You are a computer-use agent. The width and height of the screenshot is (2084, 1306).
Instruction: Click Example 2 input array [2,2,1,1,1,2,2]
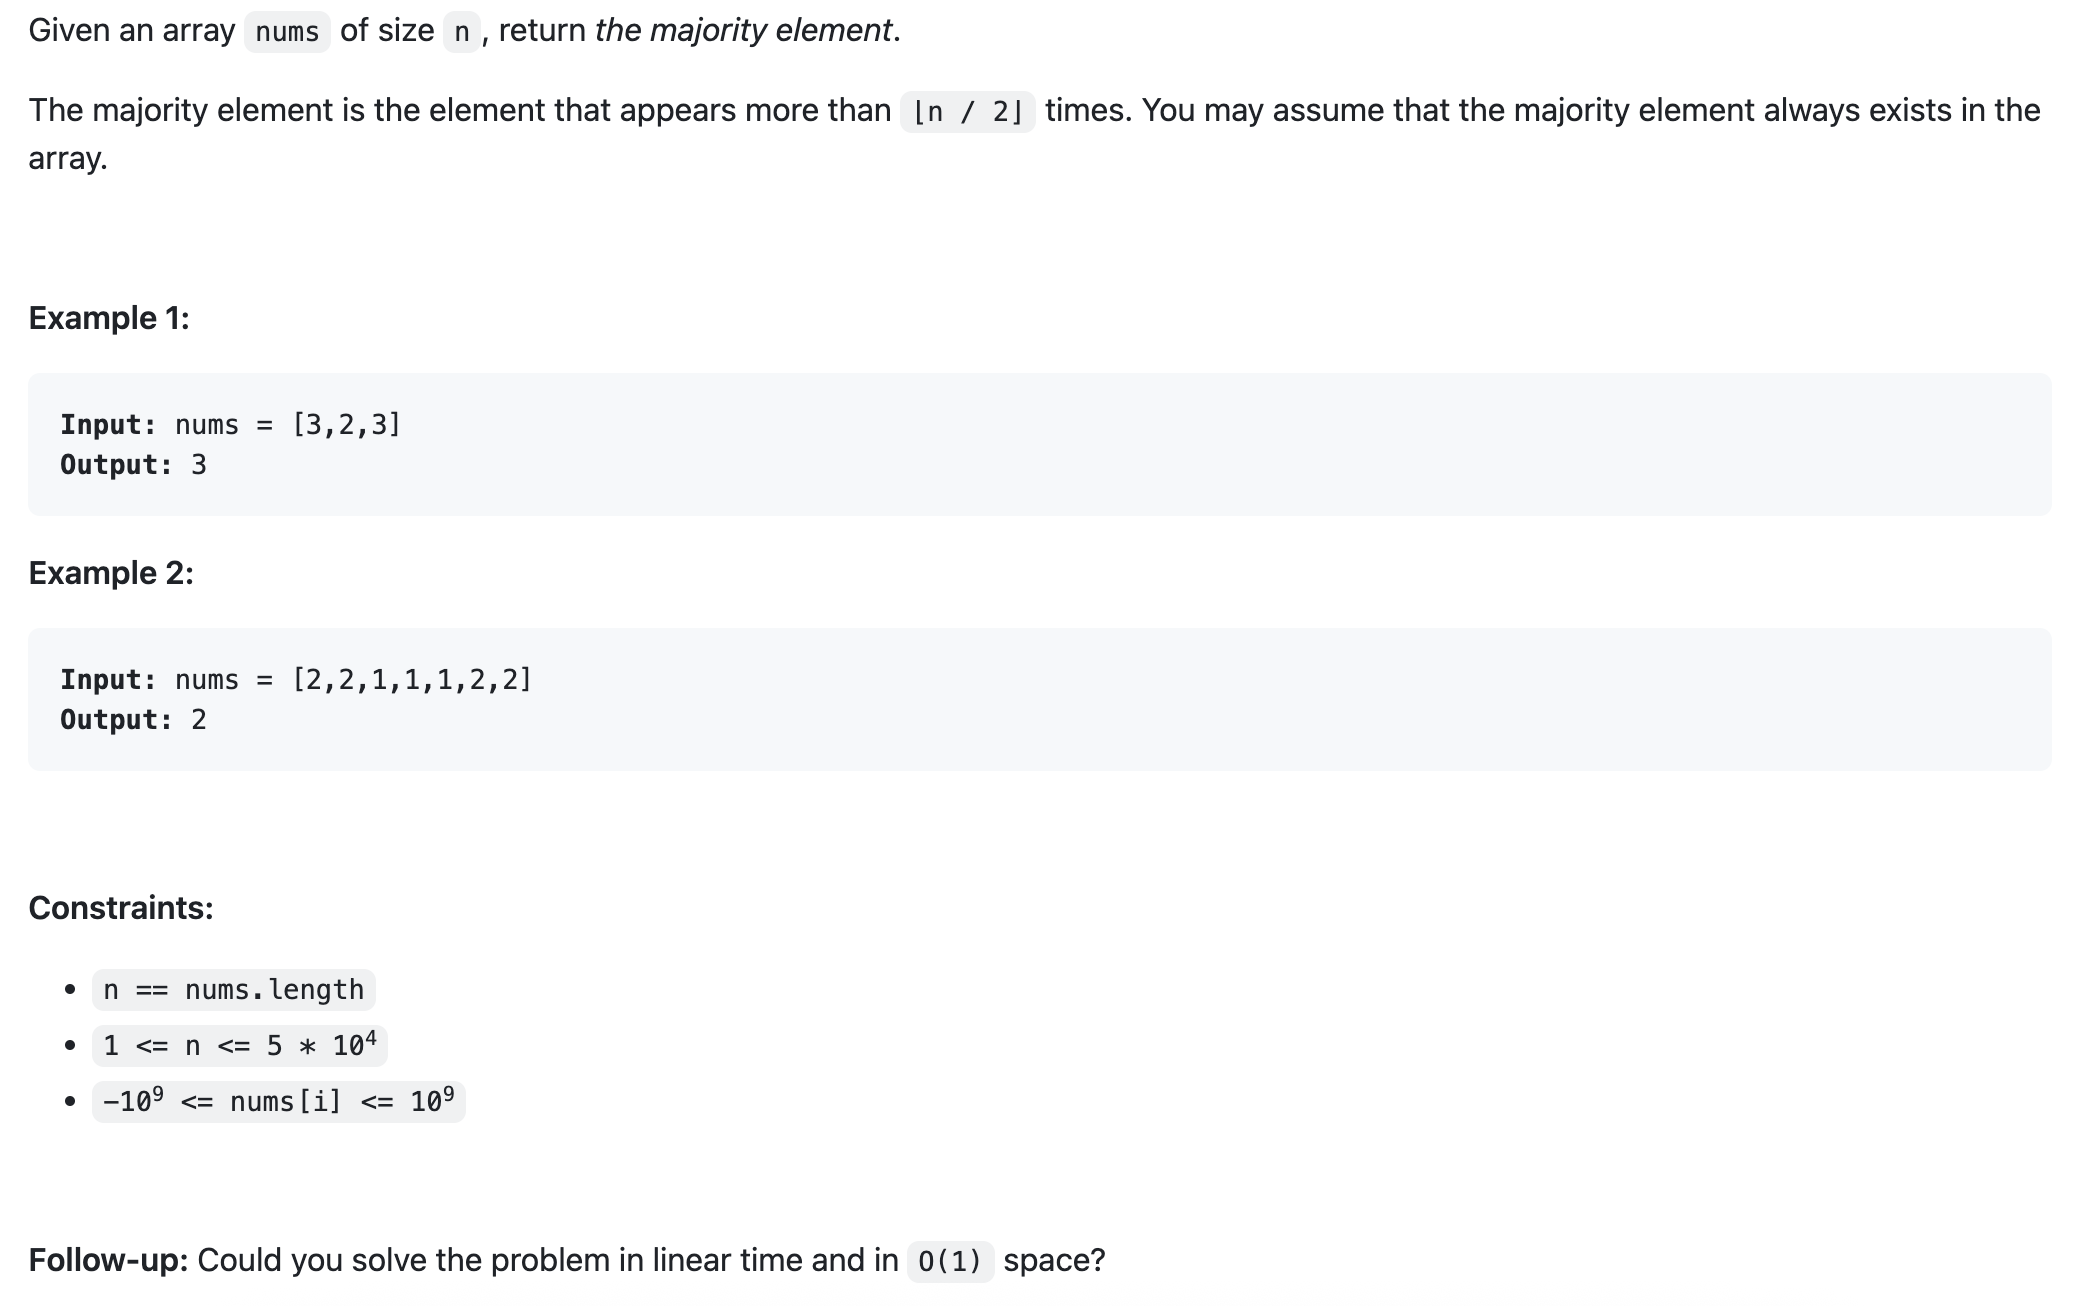(x=412, y=680)
